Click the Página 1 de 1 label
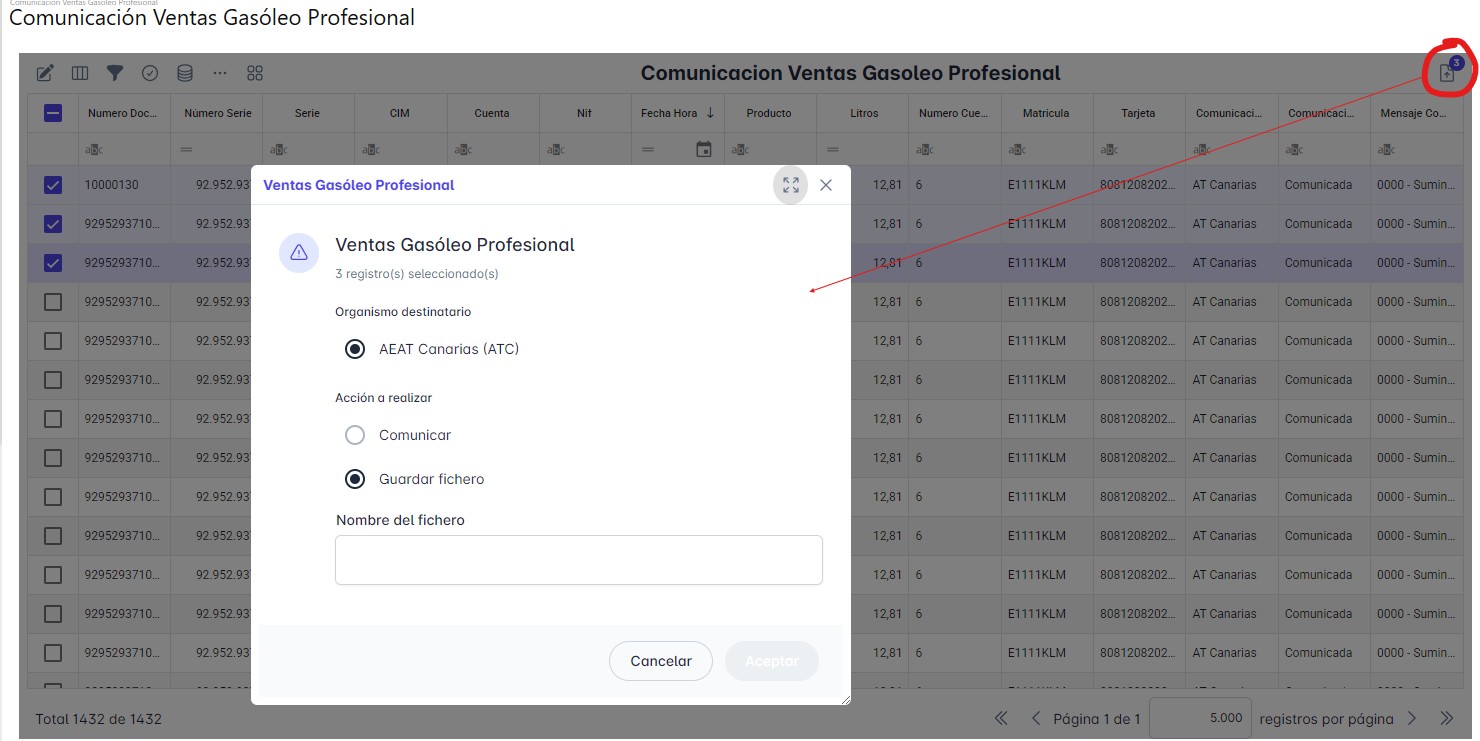 (1097, 719)
